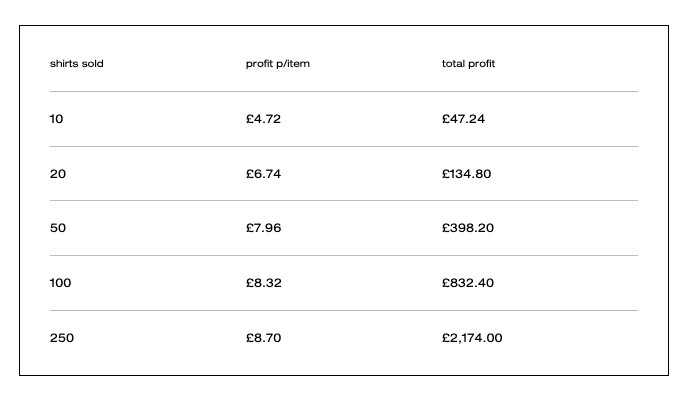The image size is (699, 415).
Task: Click the 20 shirts sold cell
Action: click(58, 174)
